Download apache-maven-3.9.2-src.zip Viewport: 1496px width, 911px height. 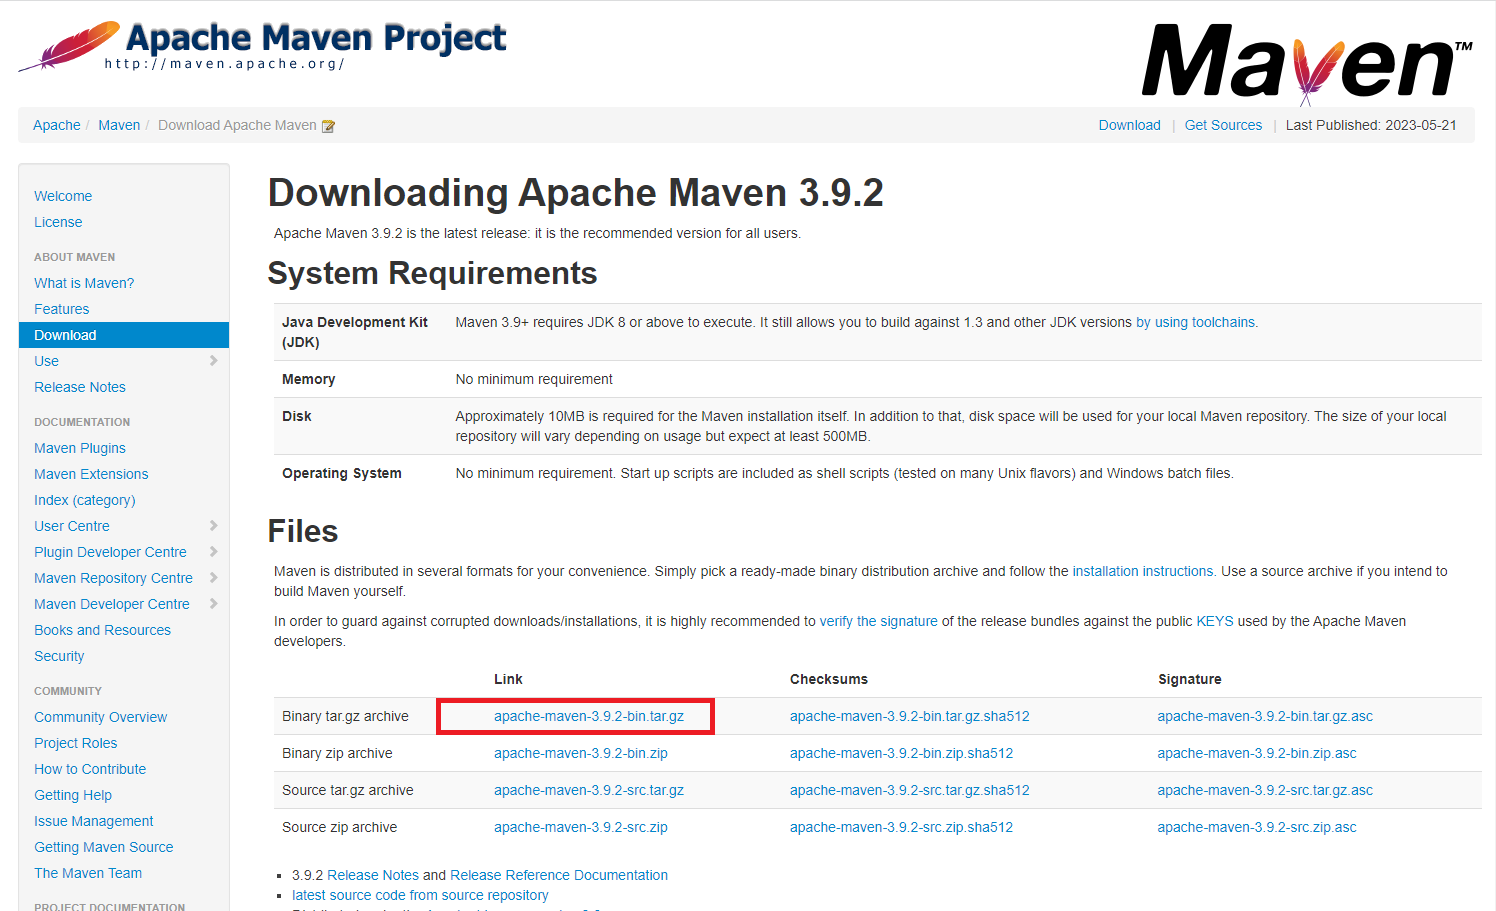coord(581,827)
